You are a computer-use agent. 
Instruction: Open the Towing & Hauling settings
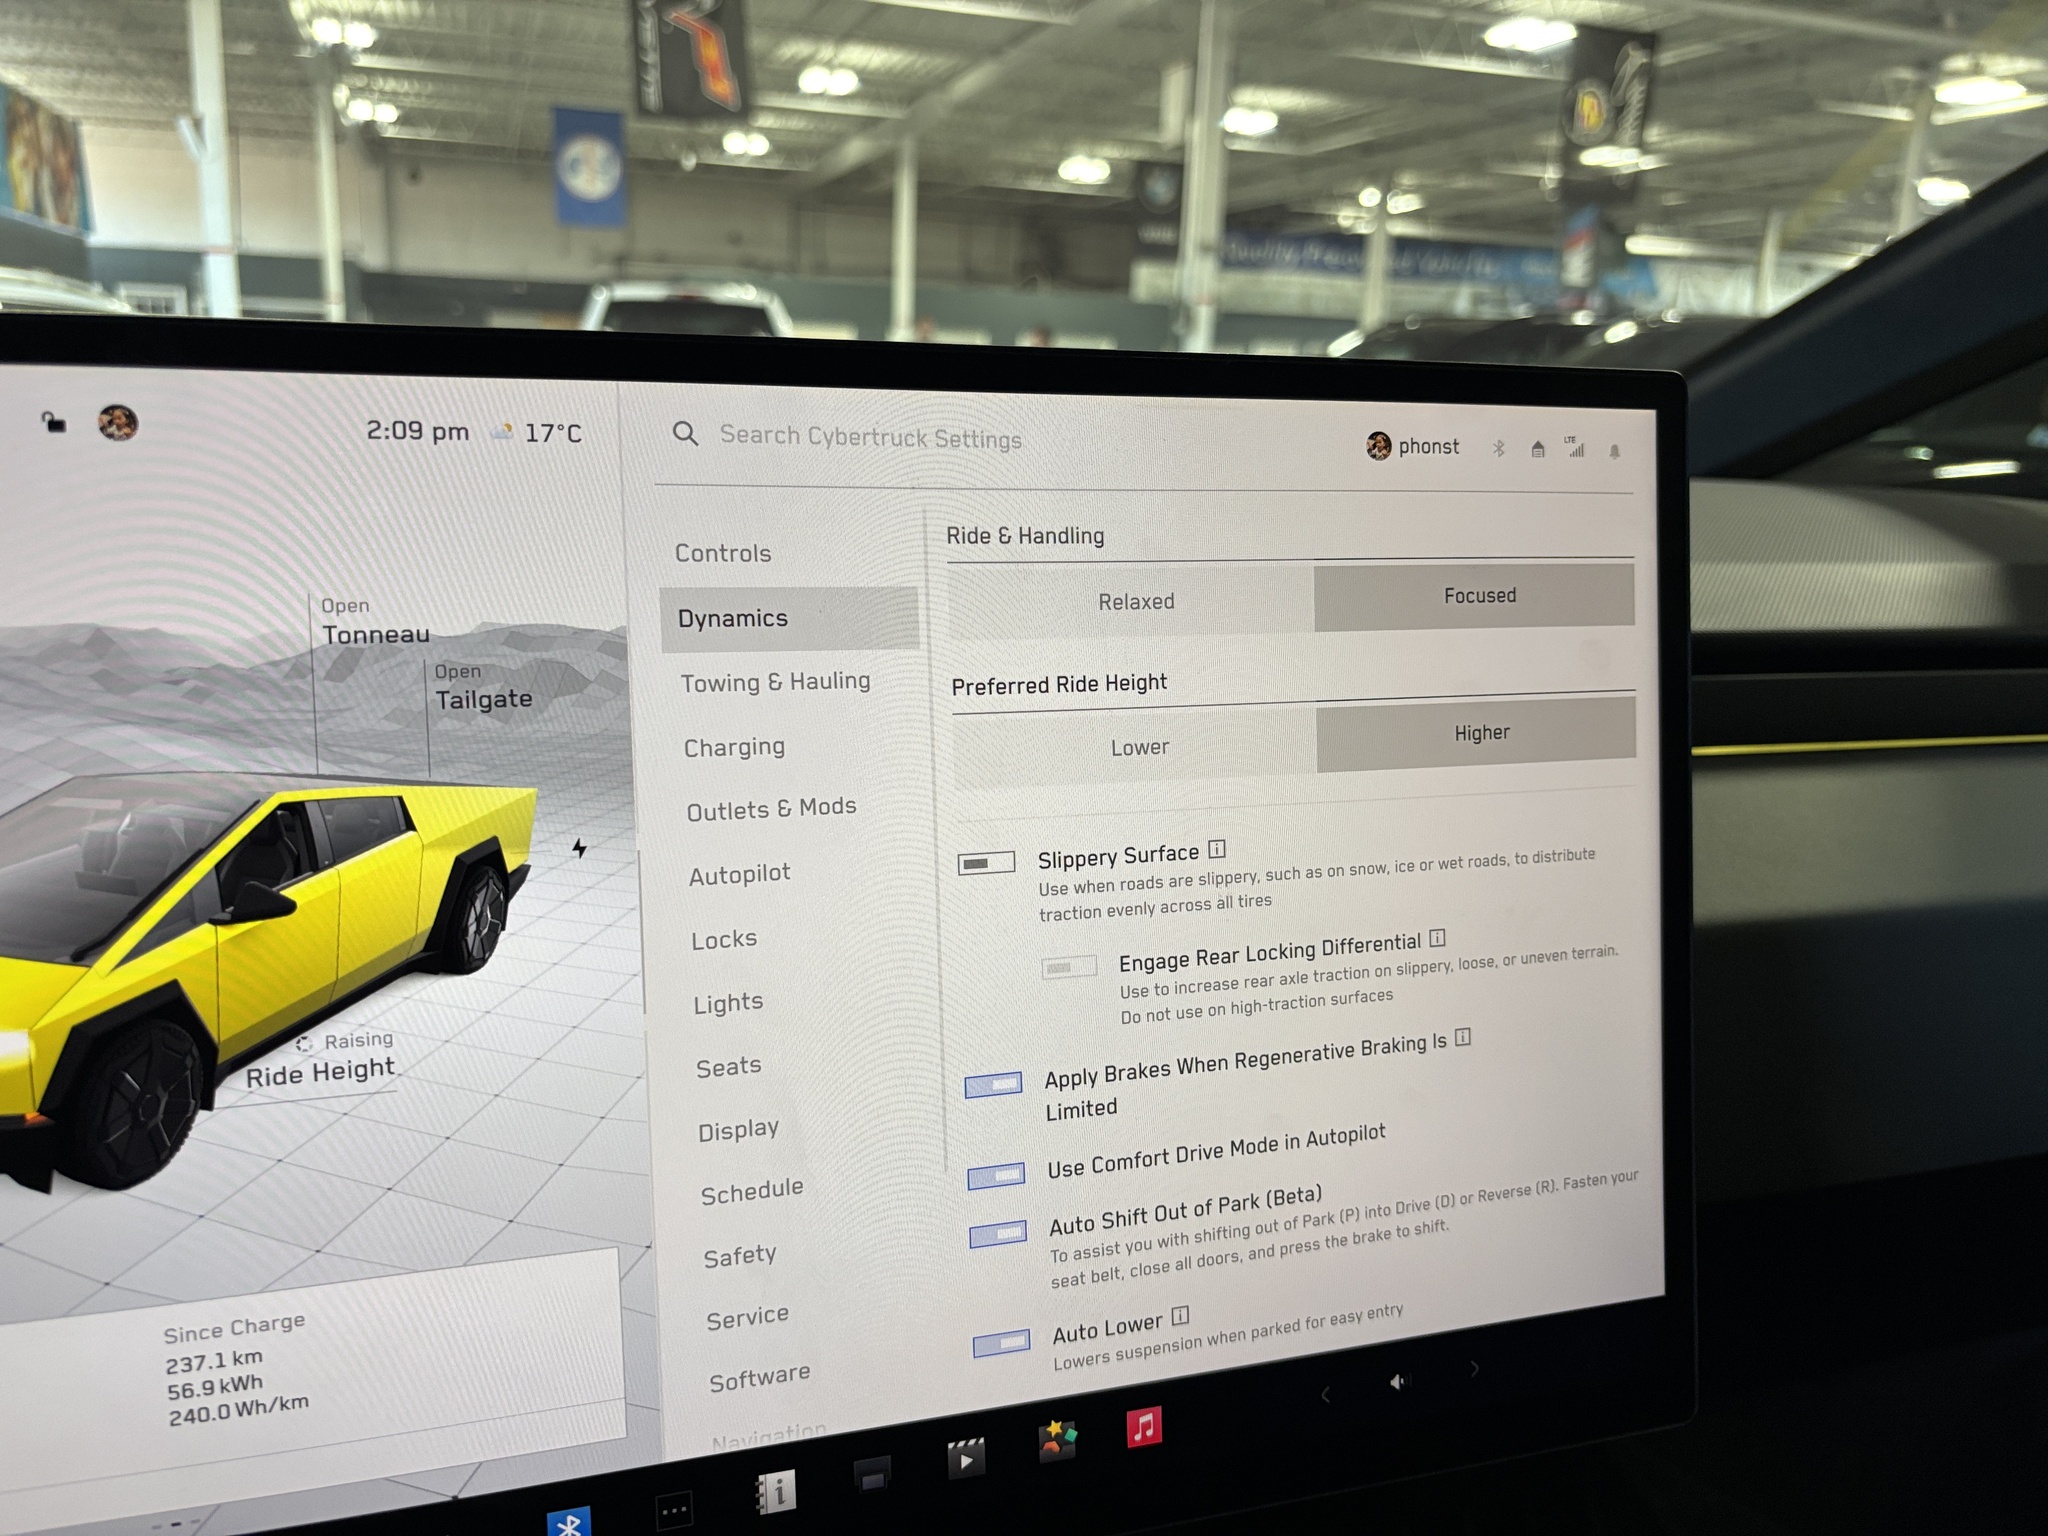pos(775,682)
